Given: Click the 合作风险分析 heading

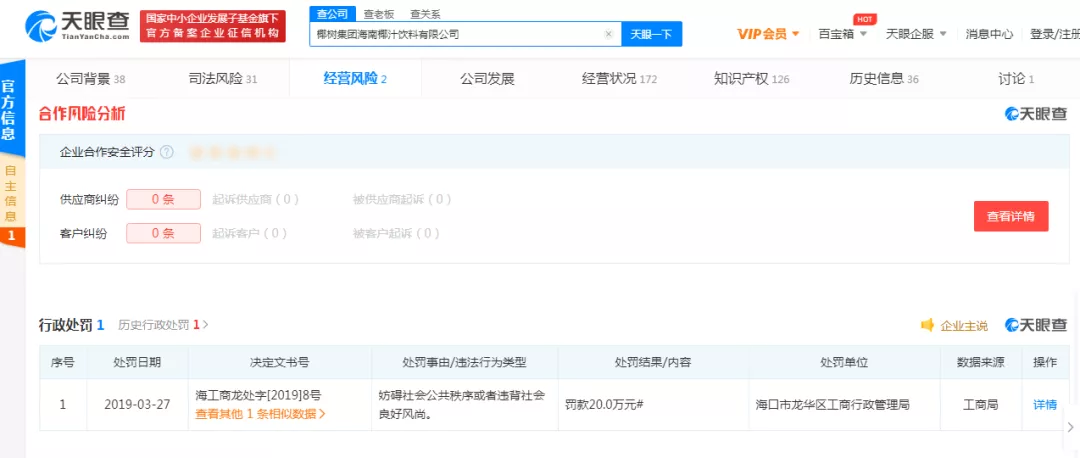Looking at the screenshot, I should (x=82, y=115).
